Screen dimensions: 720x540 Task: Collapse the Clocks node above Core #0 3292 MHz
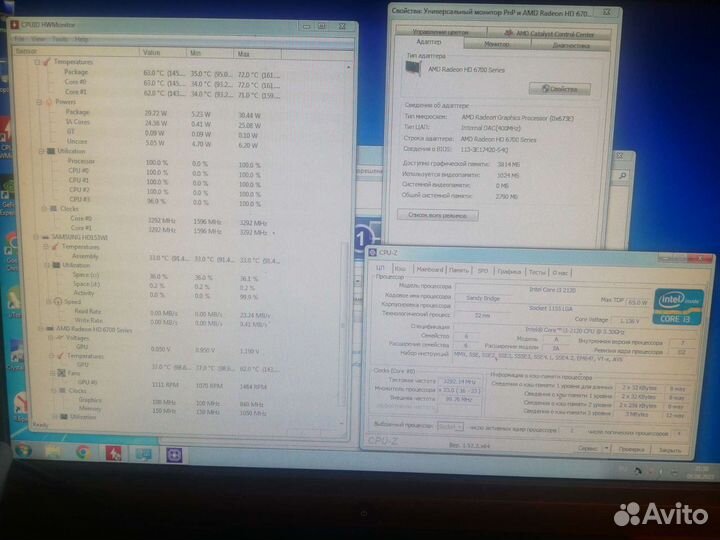[x=44, y=209]
